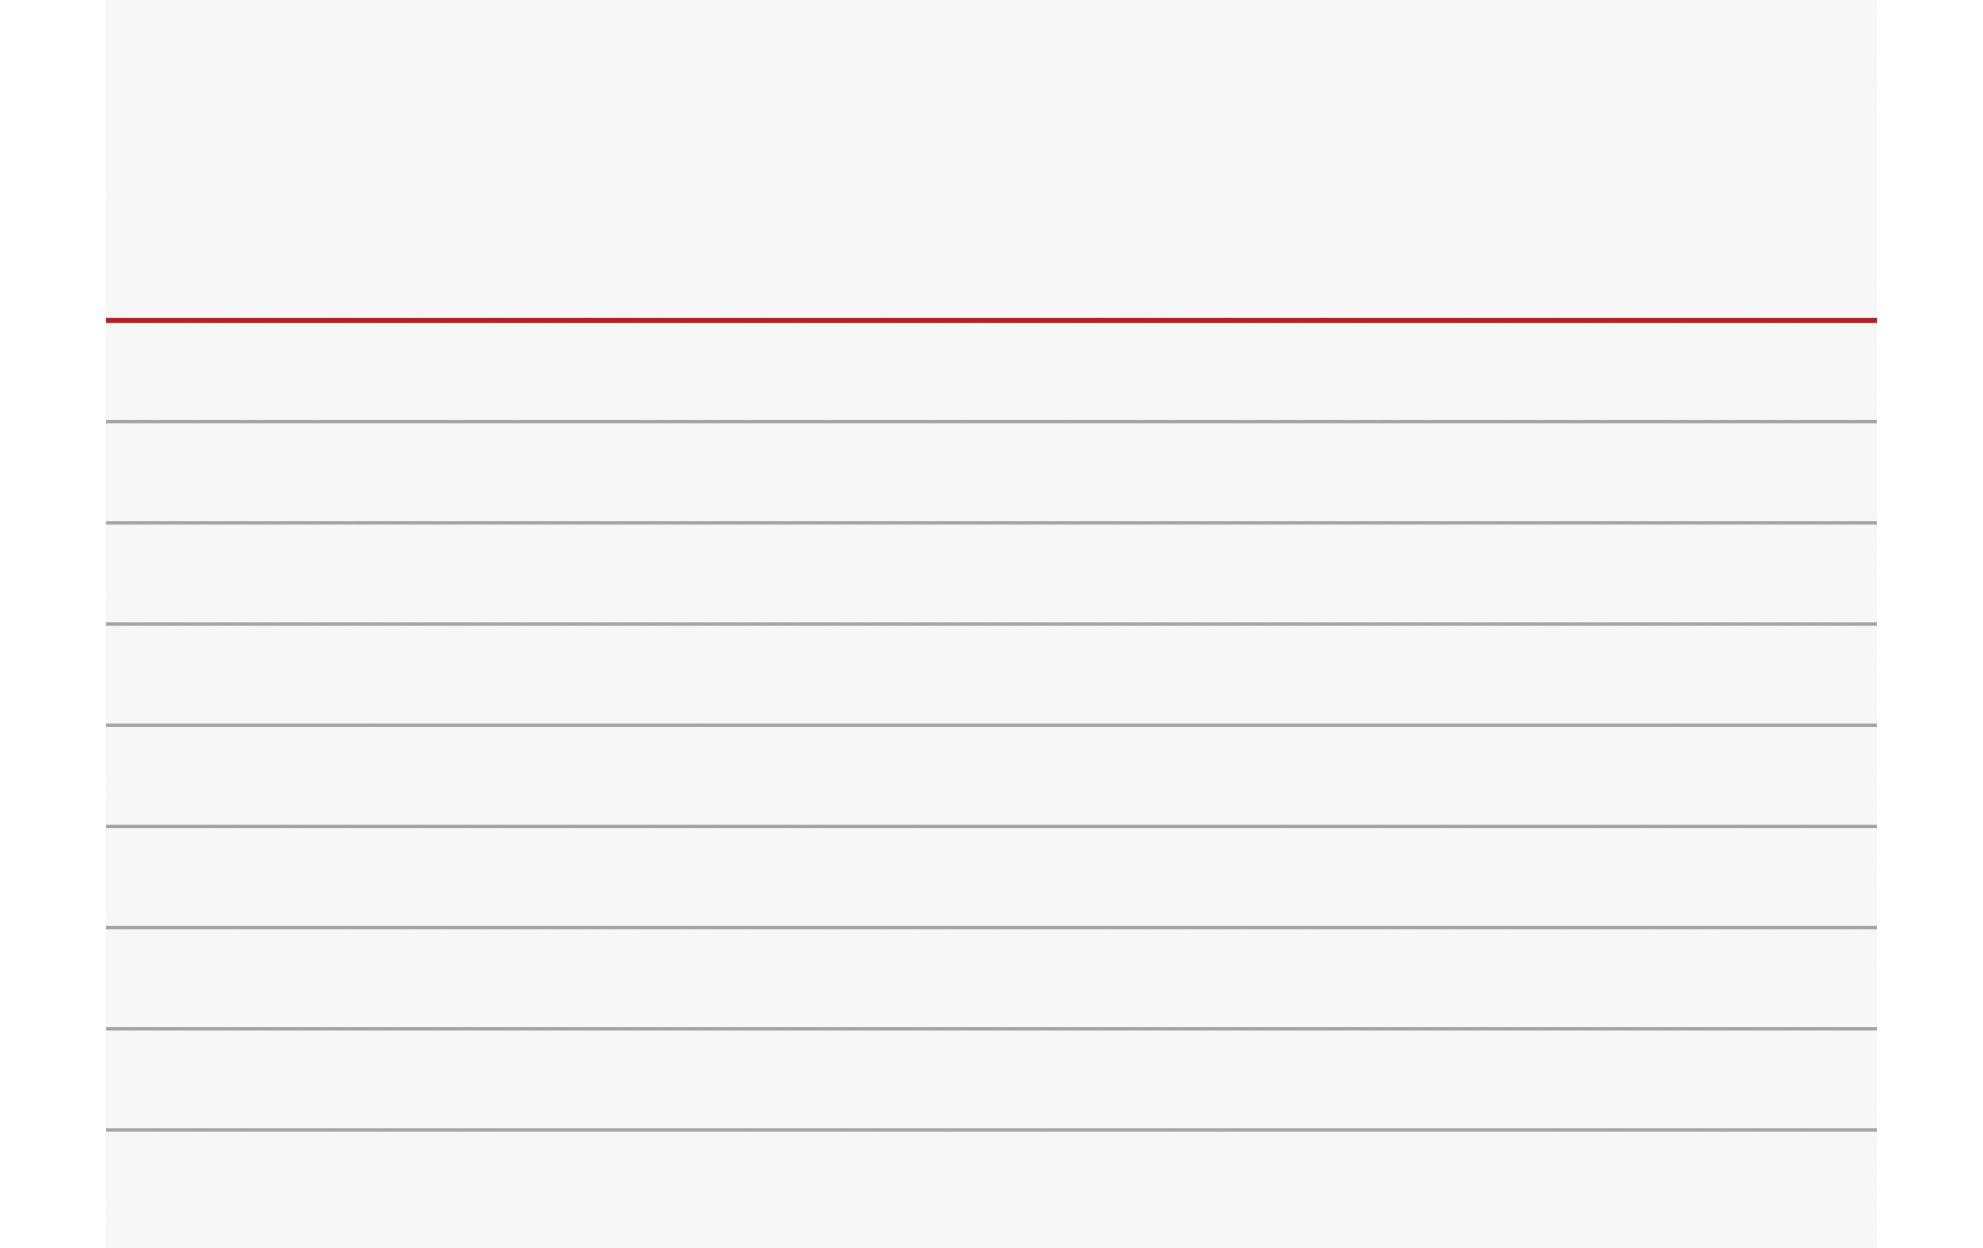
Task: Click the row between first and second gray lines
Action: (990, 473)
